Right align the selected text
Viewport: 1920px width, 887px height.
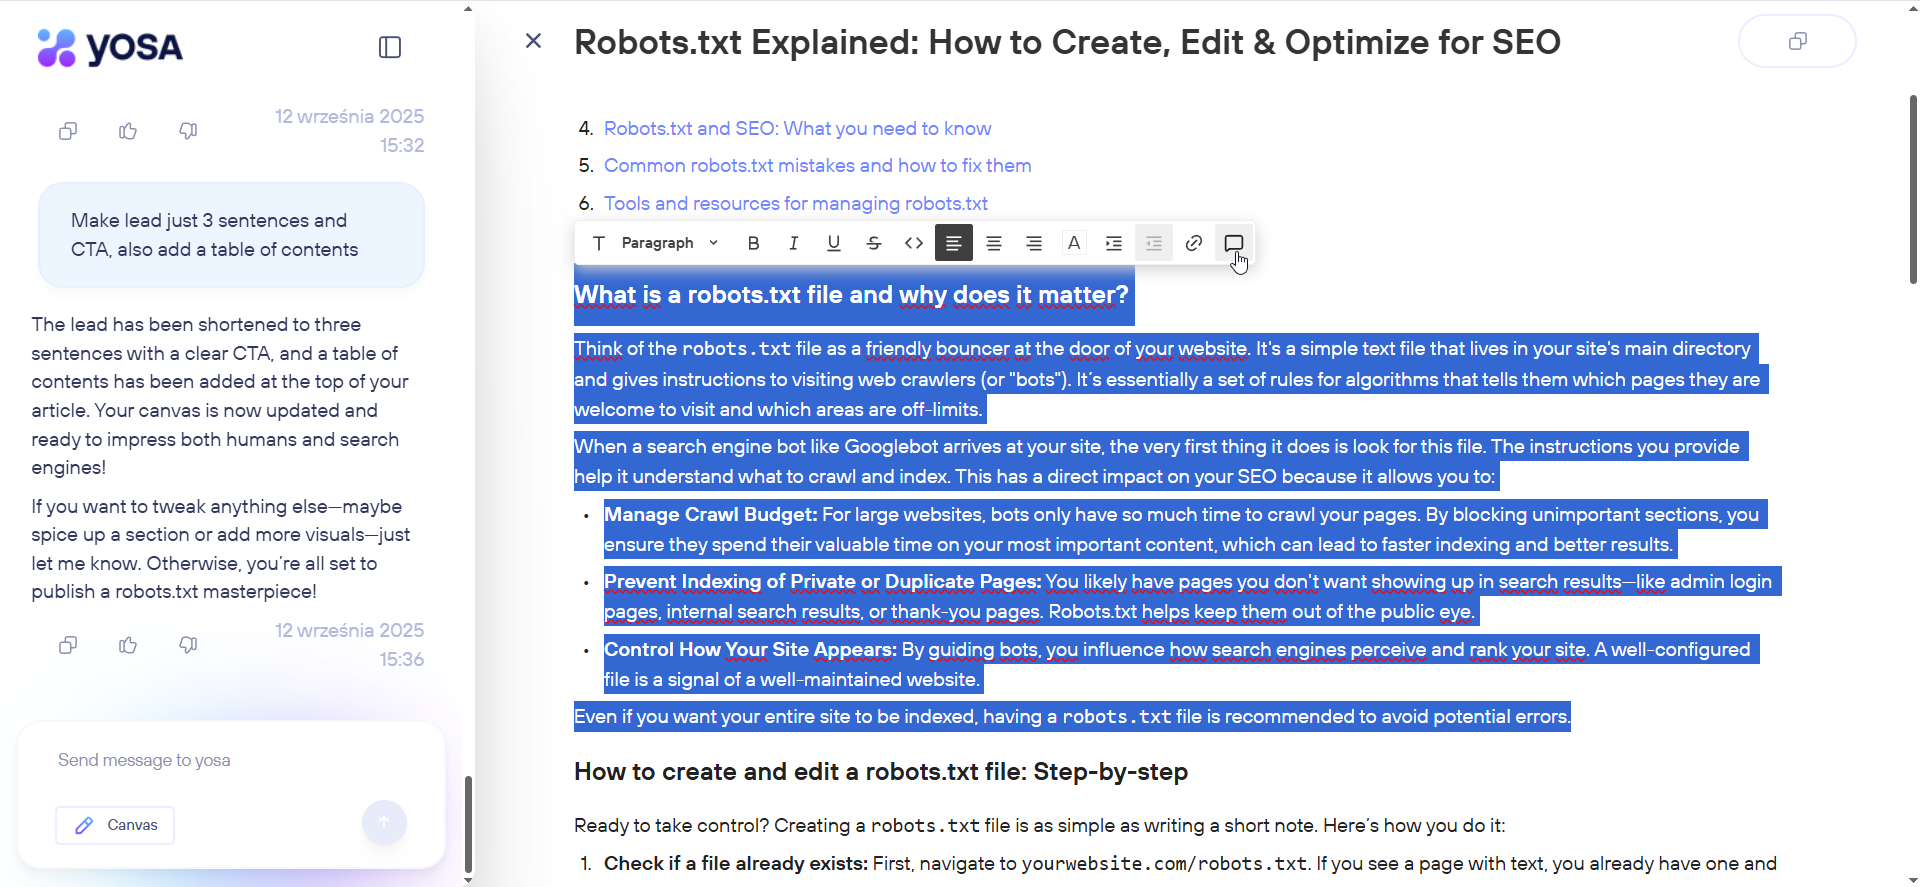pyautogui.click(x=1034, y=243)
